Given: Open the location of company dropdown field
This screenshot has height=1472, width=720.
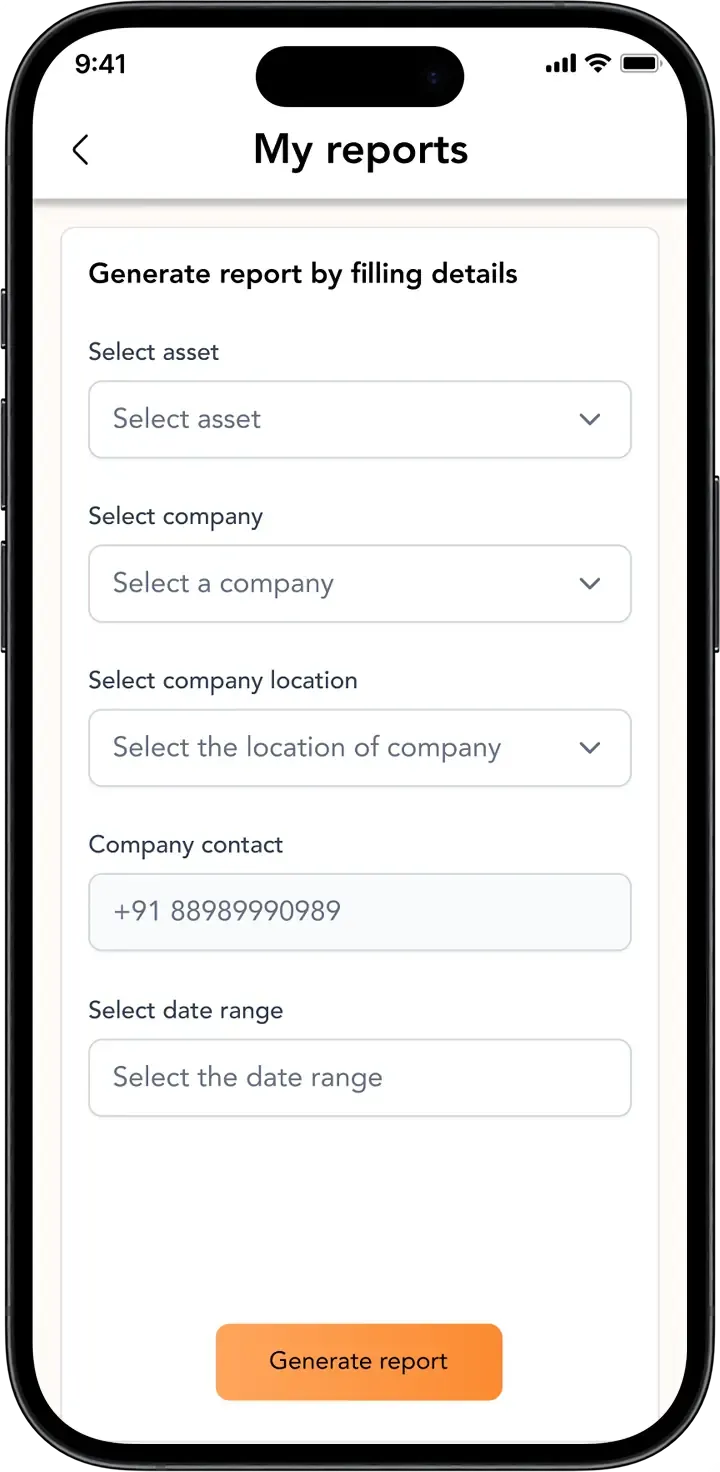Looking at the screenshot, I should (340, 747).
